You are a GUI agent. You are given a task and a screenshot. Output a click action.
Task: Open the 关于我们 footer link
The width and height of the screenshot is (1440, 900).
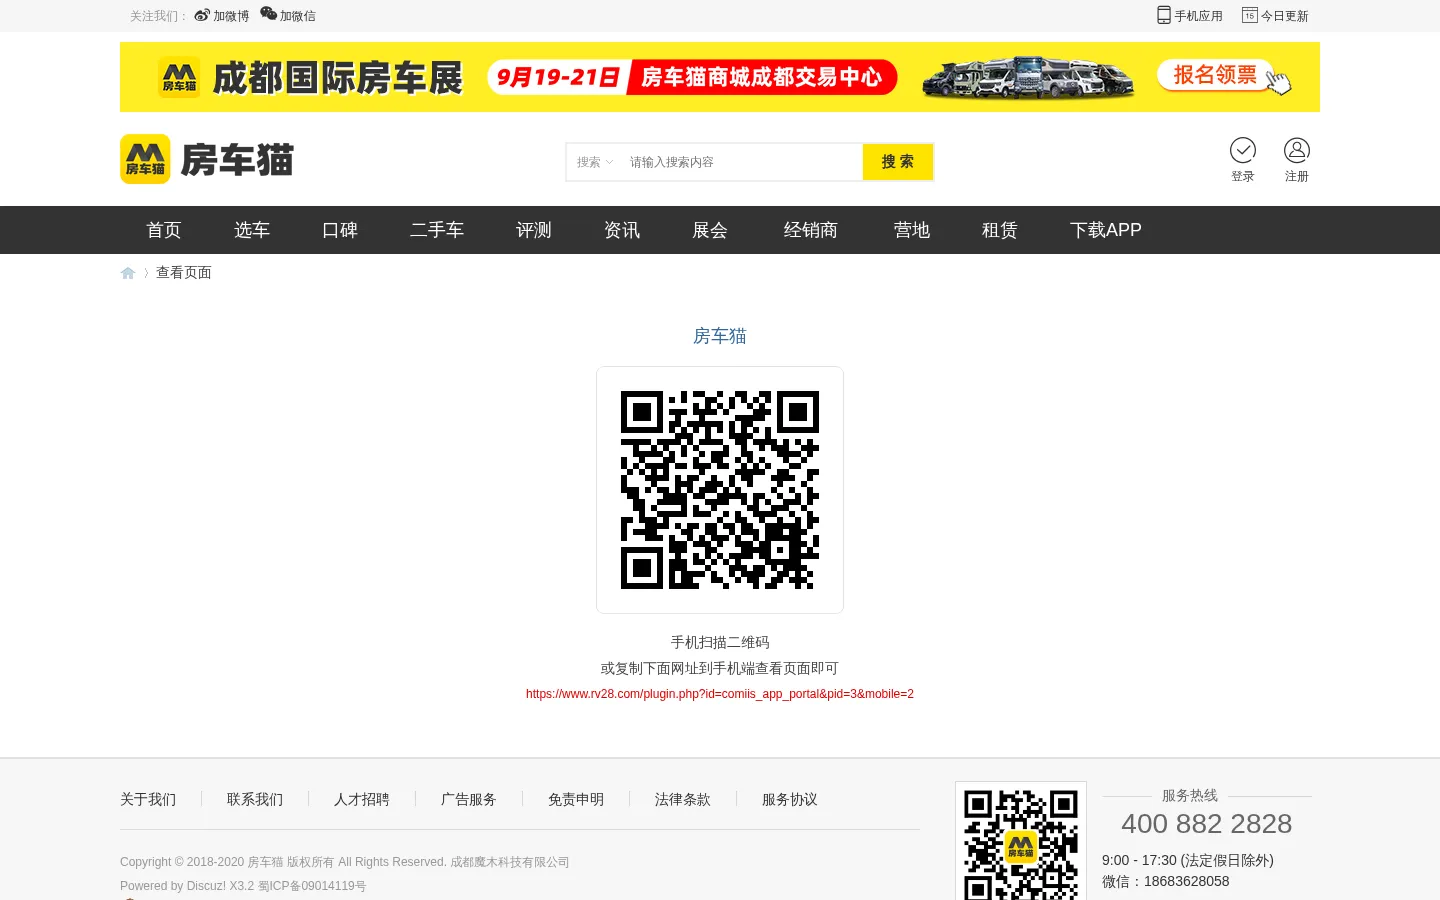(148, 799)
